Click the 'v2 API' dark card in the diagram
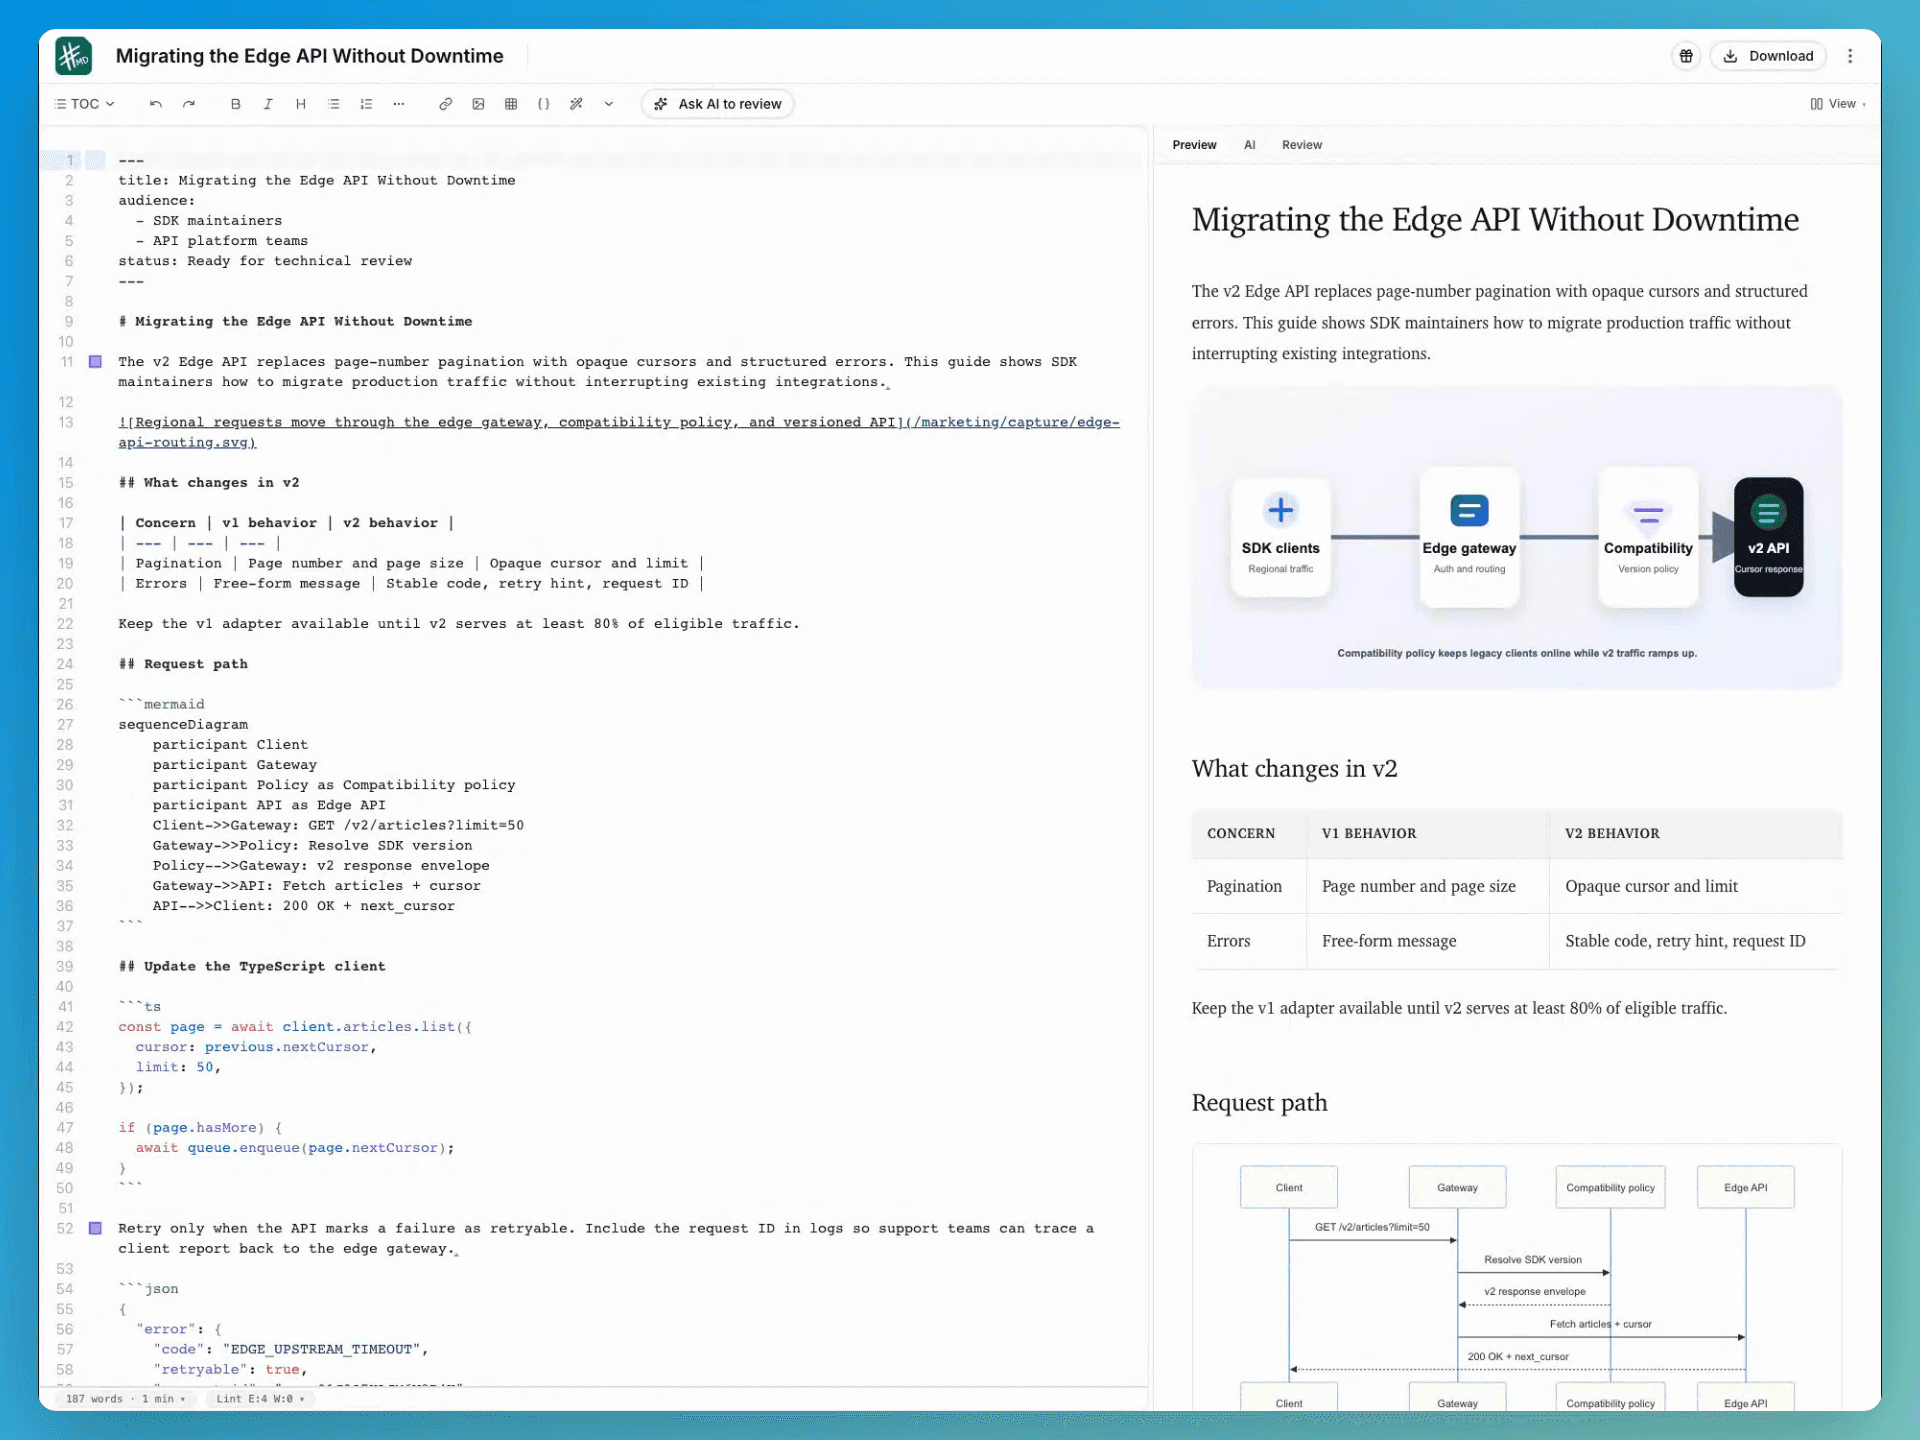Viewport: 1920px width, 1440px height. point(1768,537)
